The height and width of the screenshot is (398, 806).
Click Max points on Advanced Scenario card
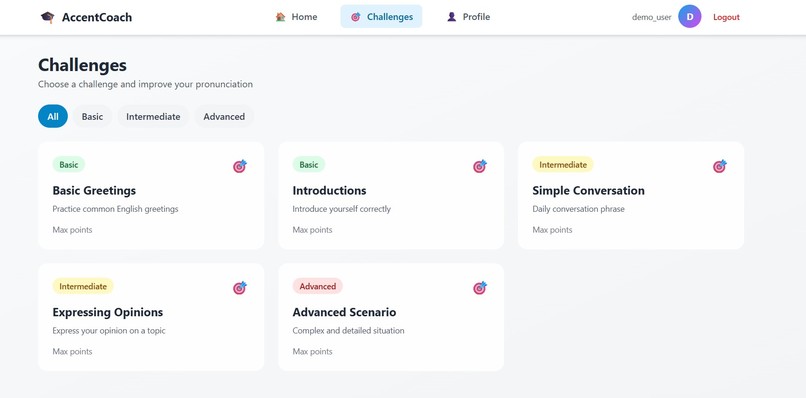313,352
